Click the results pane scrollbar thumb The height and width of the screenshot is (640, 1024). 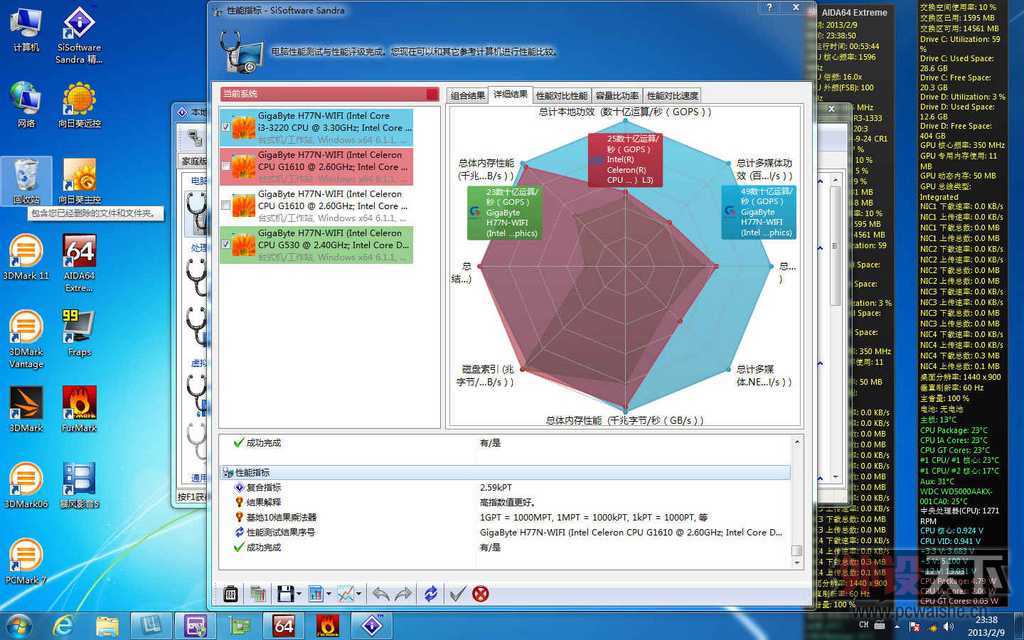pyautogui.click(x=797, y=551)
